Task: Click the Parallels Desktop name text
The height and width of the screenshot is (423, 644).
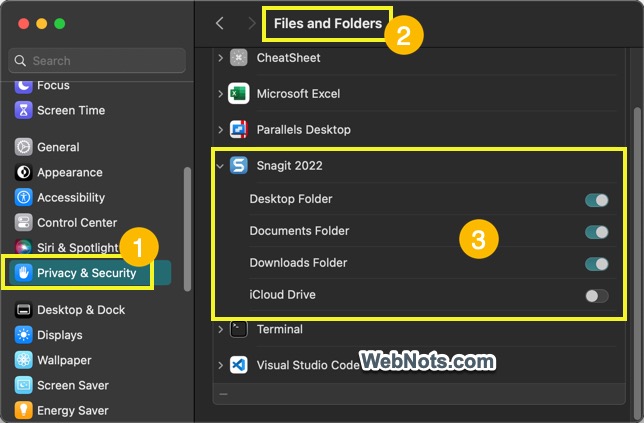Action: 304,130
